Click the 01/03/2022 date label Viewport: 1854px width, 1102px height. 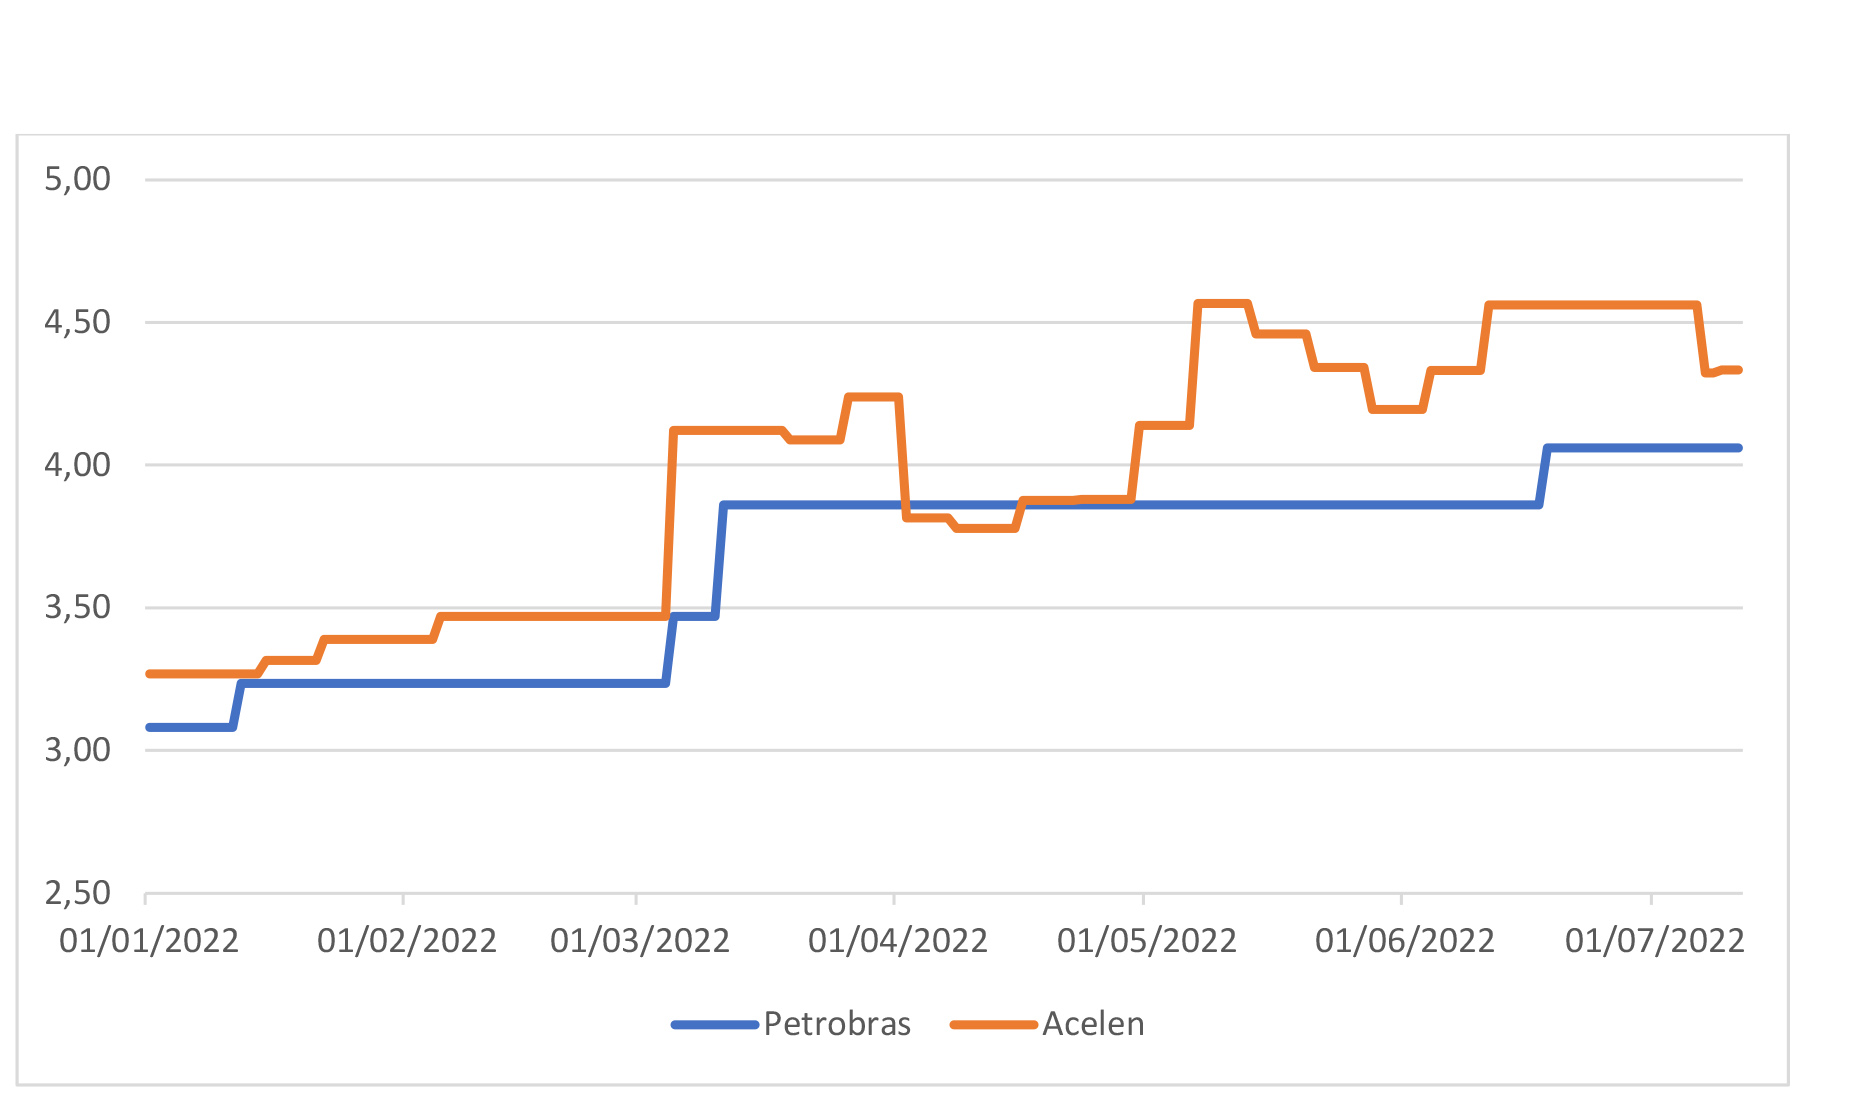pyautogui.click(x=640, y=941)
